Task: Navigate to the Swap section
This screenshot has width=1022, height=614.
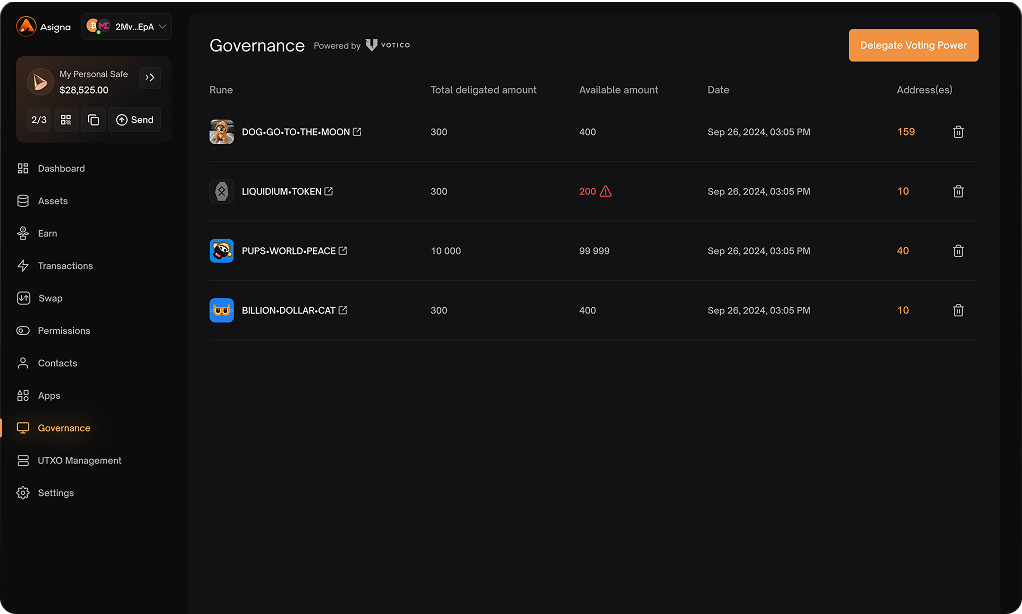Action: (x=50, y=298)
